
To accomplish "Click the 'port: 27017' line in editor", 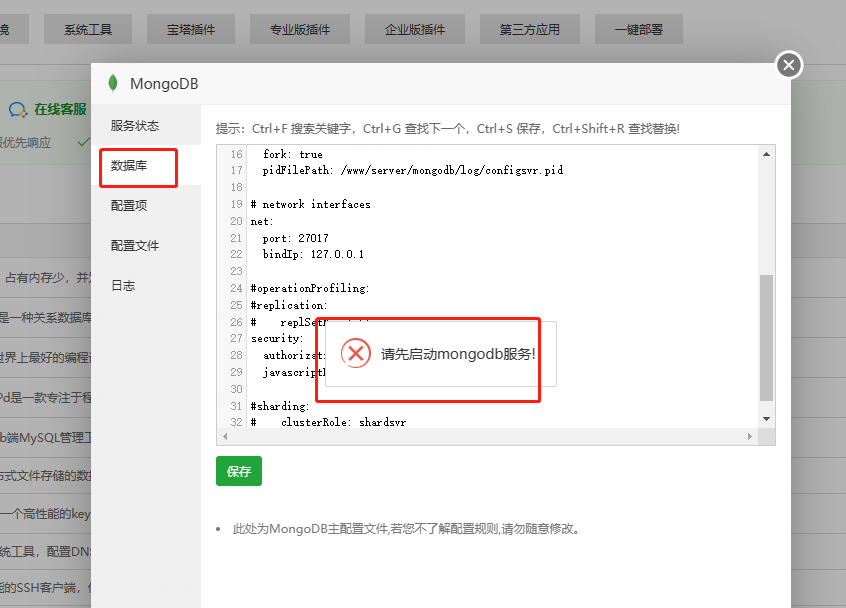I will [x=296, y=238].
